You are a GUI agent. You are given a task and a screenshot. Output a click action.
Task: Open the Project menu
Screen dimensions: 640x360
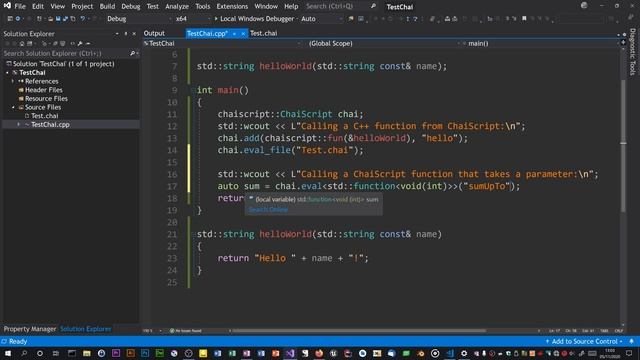tap(82, 7)
